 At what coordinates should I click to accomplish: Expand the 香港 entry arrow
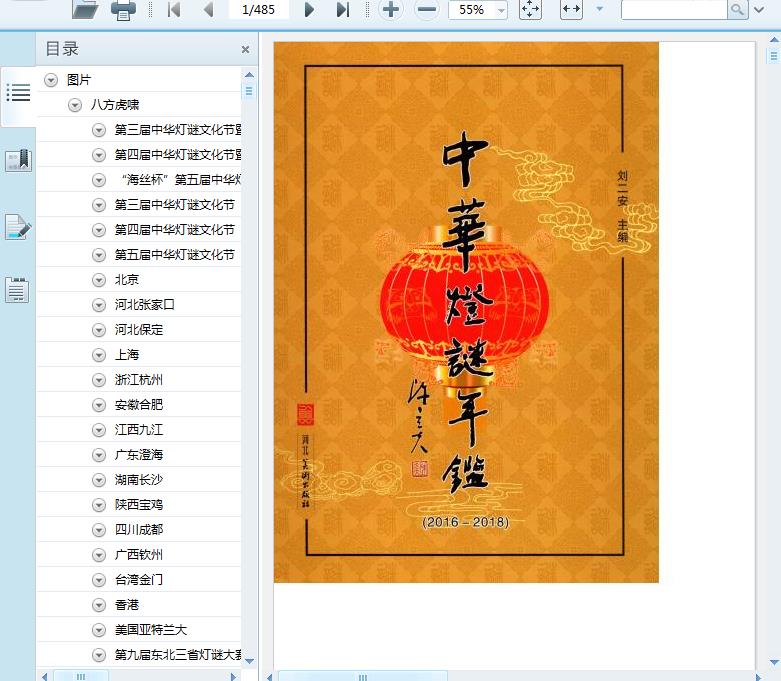pos(99,605)
